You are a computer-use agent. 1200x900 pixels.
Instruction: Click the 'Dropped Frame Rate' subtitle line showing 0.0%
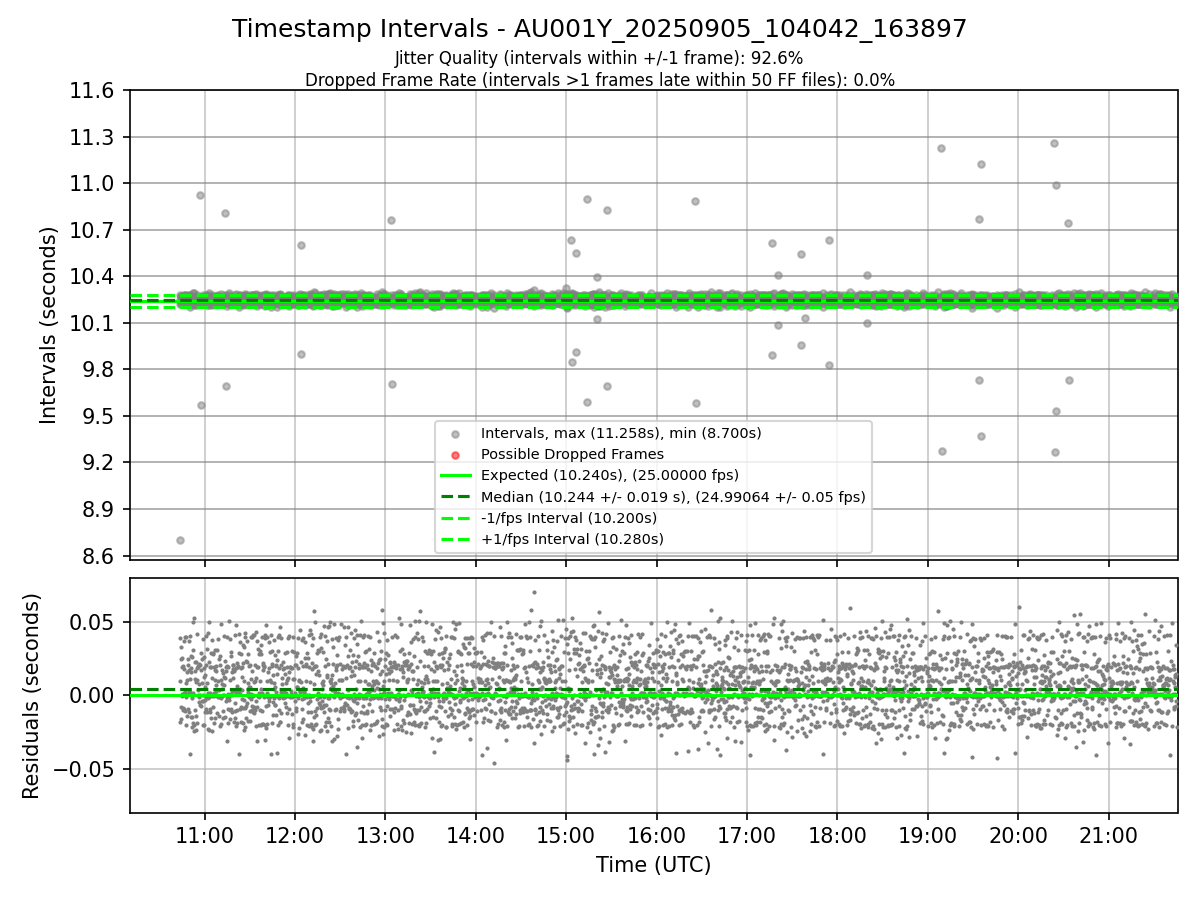point(599,80)
